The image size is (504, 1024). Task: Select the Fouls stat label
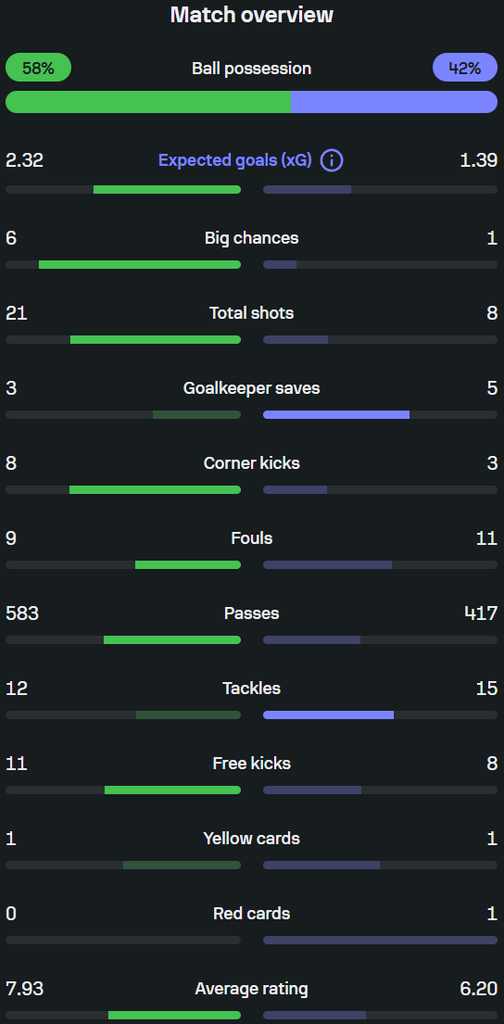point(251,539)
